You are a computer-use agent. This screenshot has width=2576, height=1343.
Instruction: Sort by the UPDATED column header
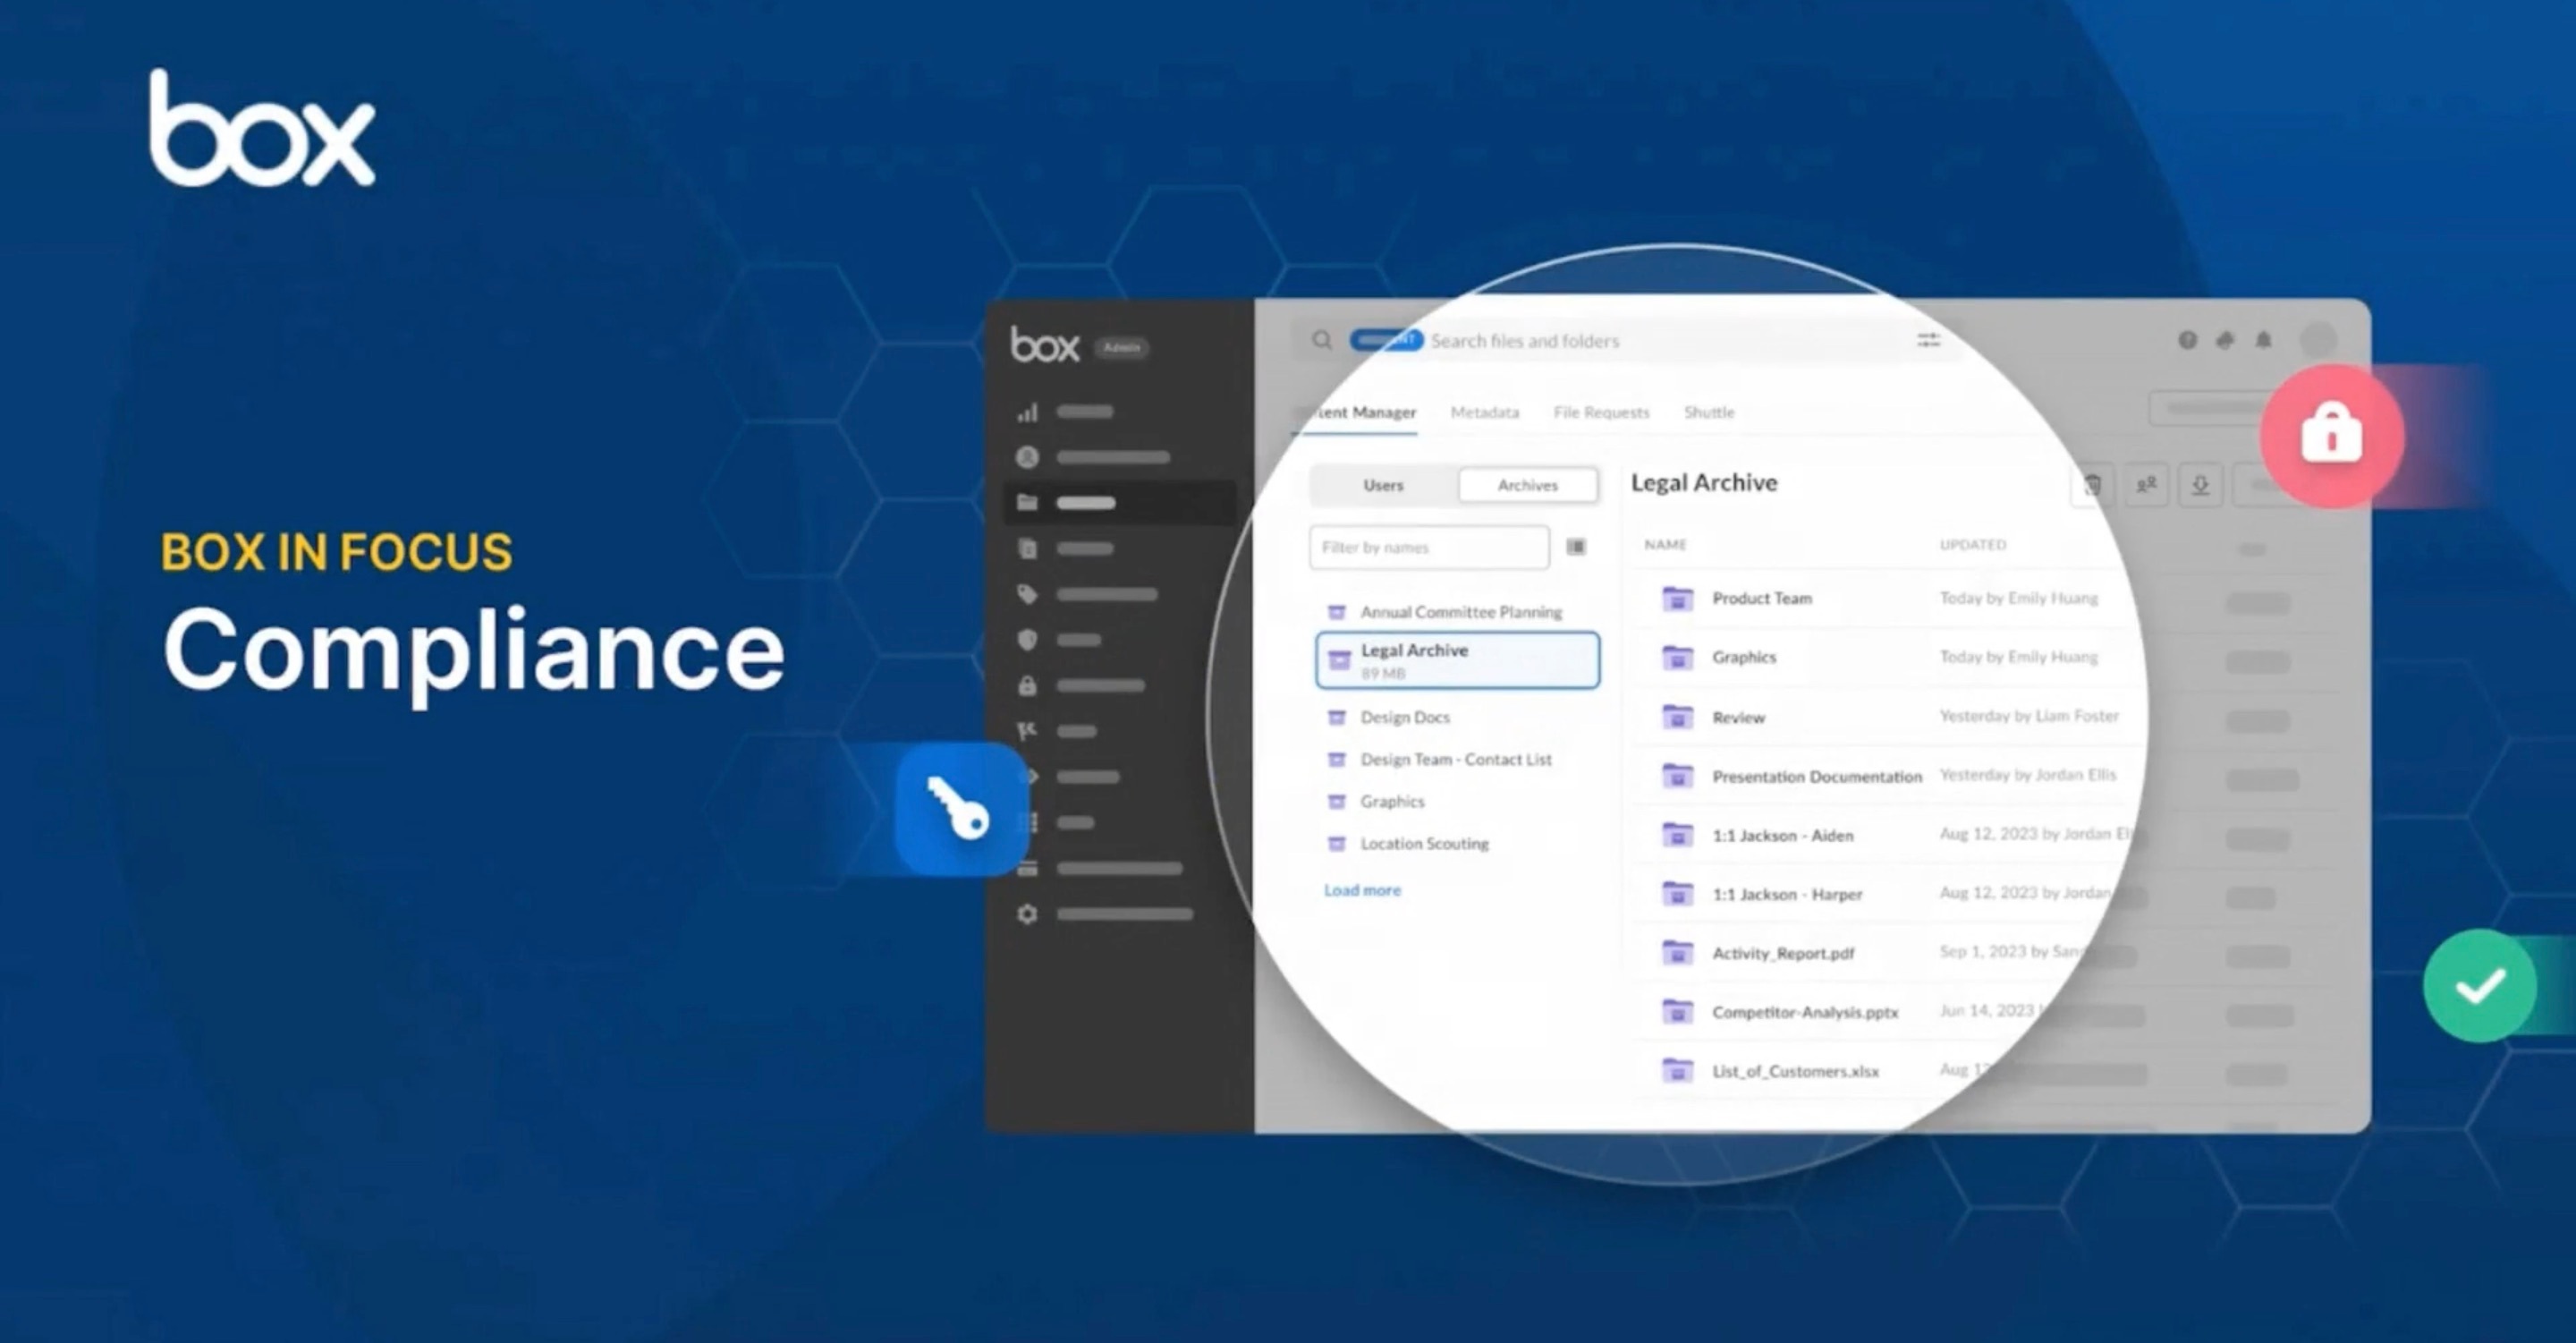pyautogui.click(x=1973, y=545)
